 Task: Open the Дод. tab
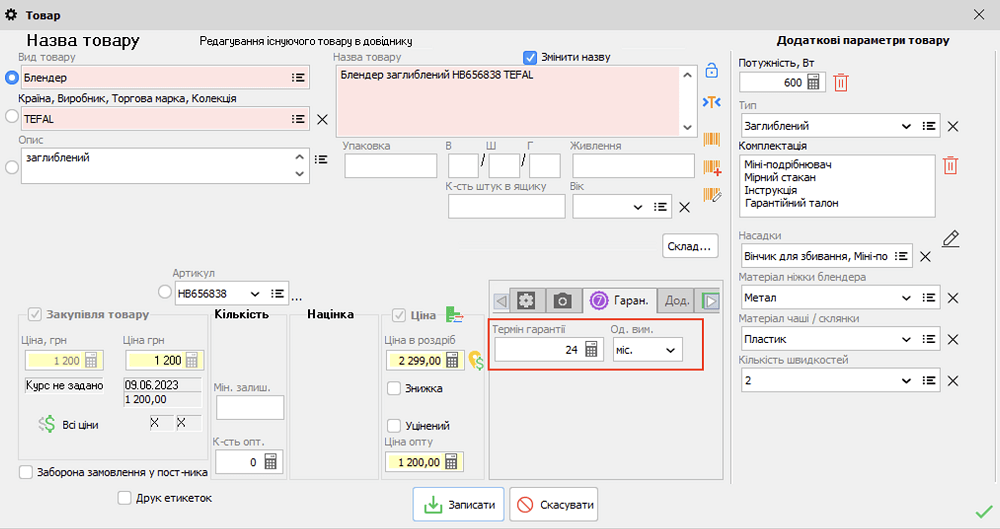677,300
